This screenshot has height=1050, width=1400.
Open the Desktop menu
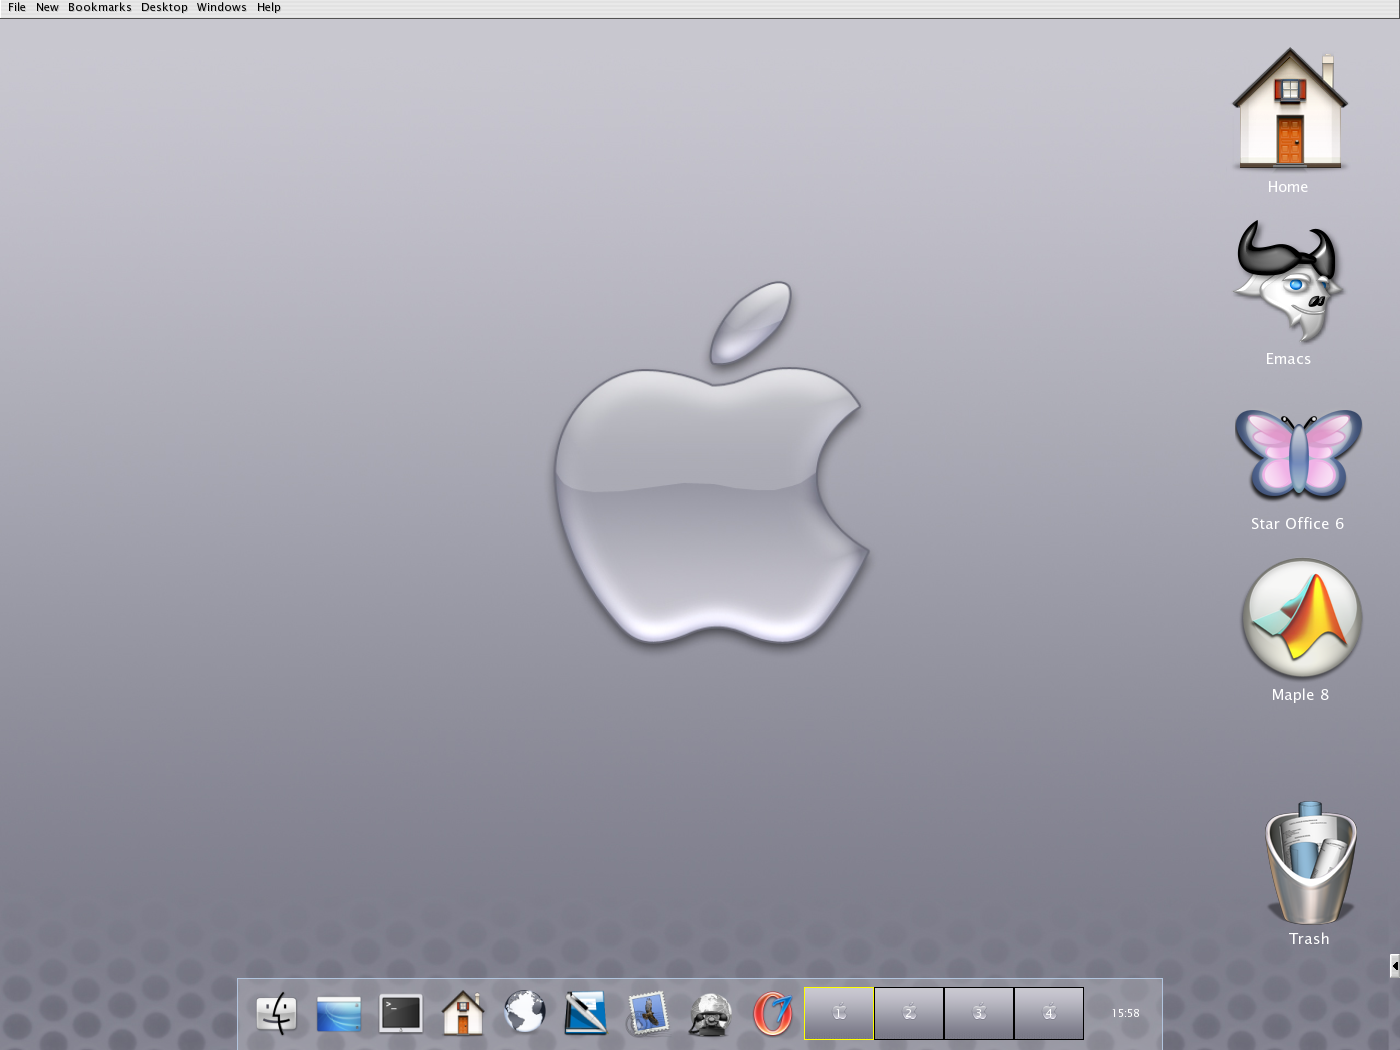click(x=164, y=7)
